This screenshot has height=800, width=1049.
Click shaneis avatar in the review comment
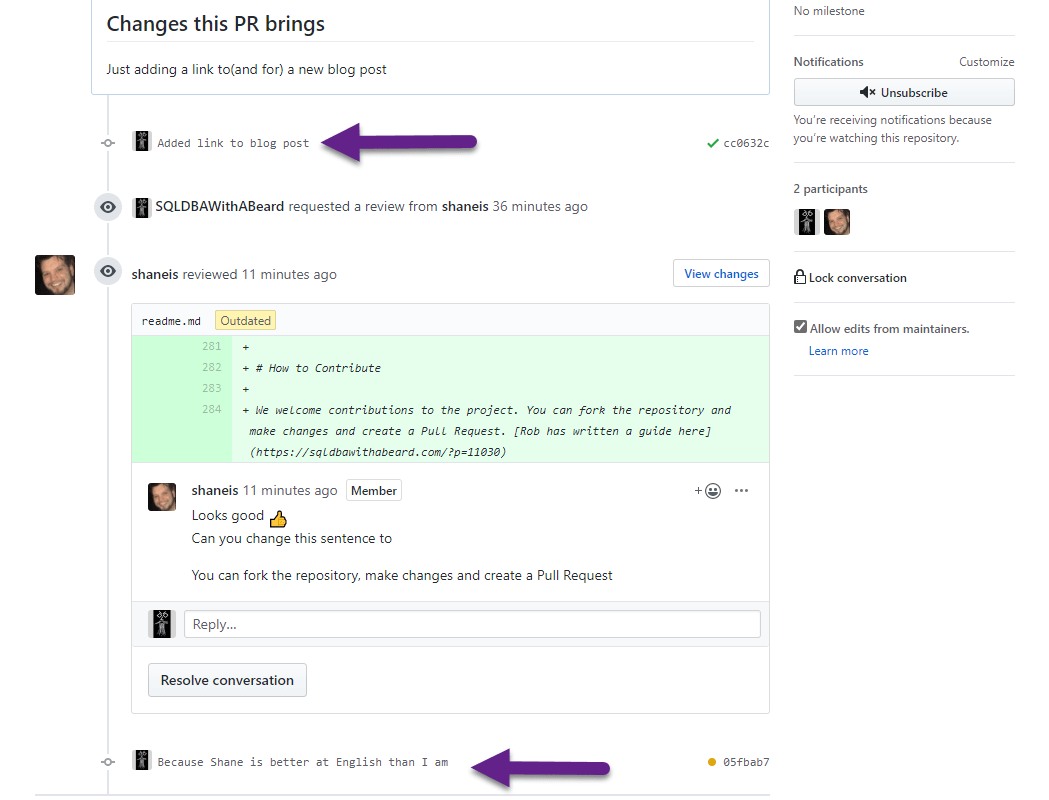click(162, 497)
